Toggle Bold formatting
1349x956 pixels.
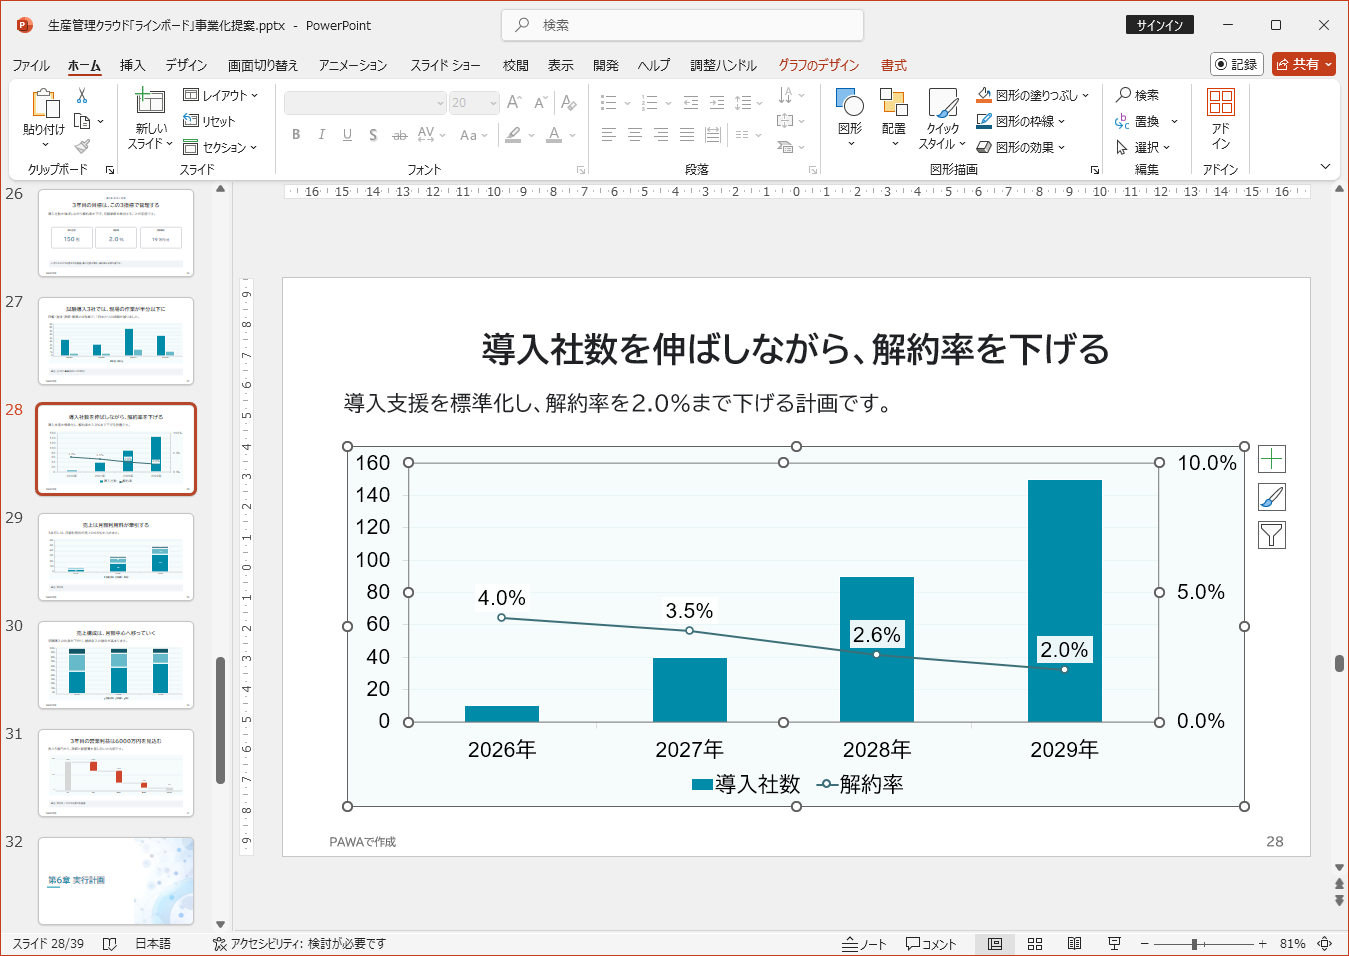point(296,135)
